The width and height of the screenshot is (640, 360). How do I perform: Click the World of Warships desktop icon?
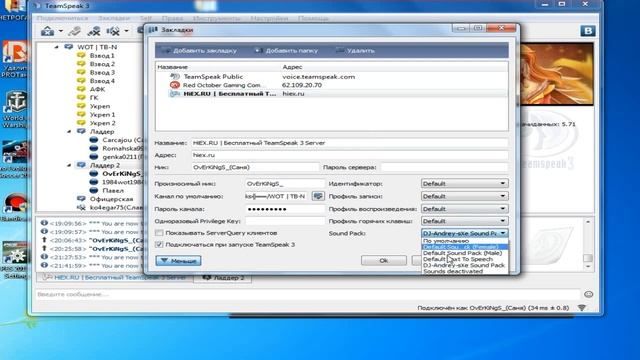coord(15,109)
